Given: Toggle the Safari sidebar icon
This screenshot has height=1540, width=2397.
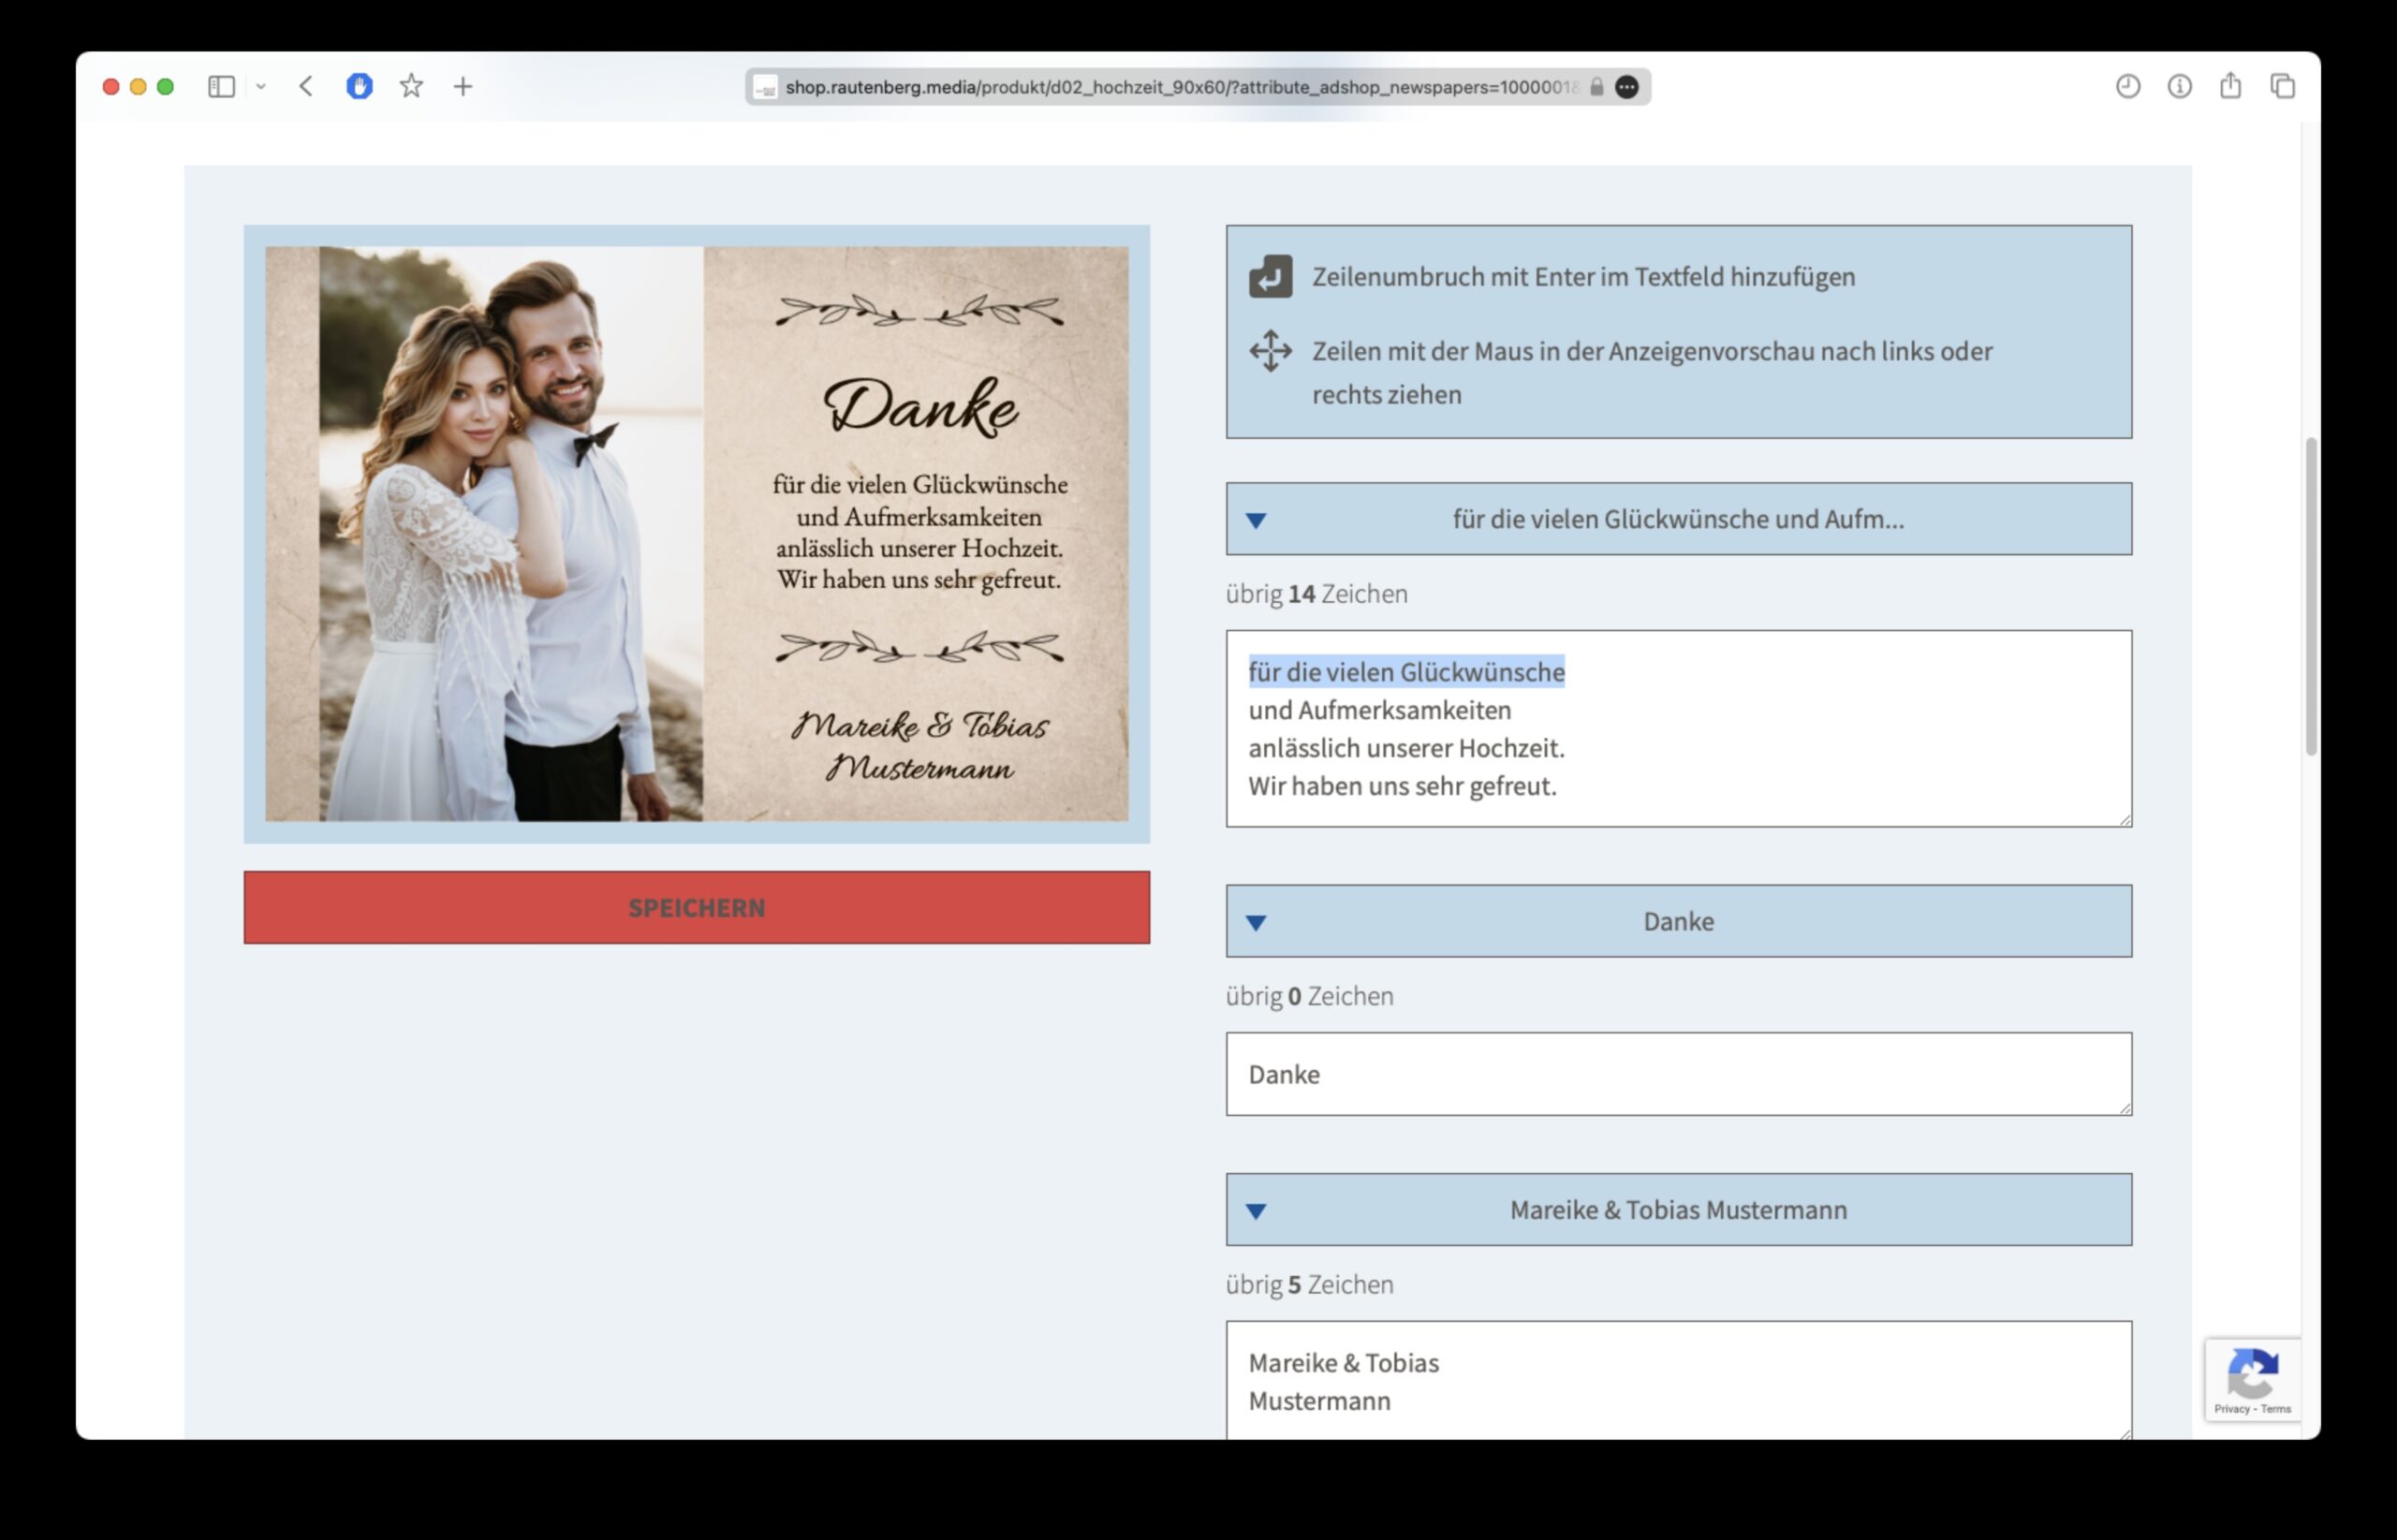Looking at the screenshot, I should 221,87.
